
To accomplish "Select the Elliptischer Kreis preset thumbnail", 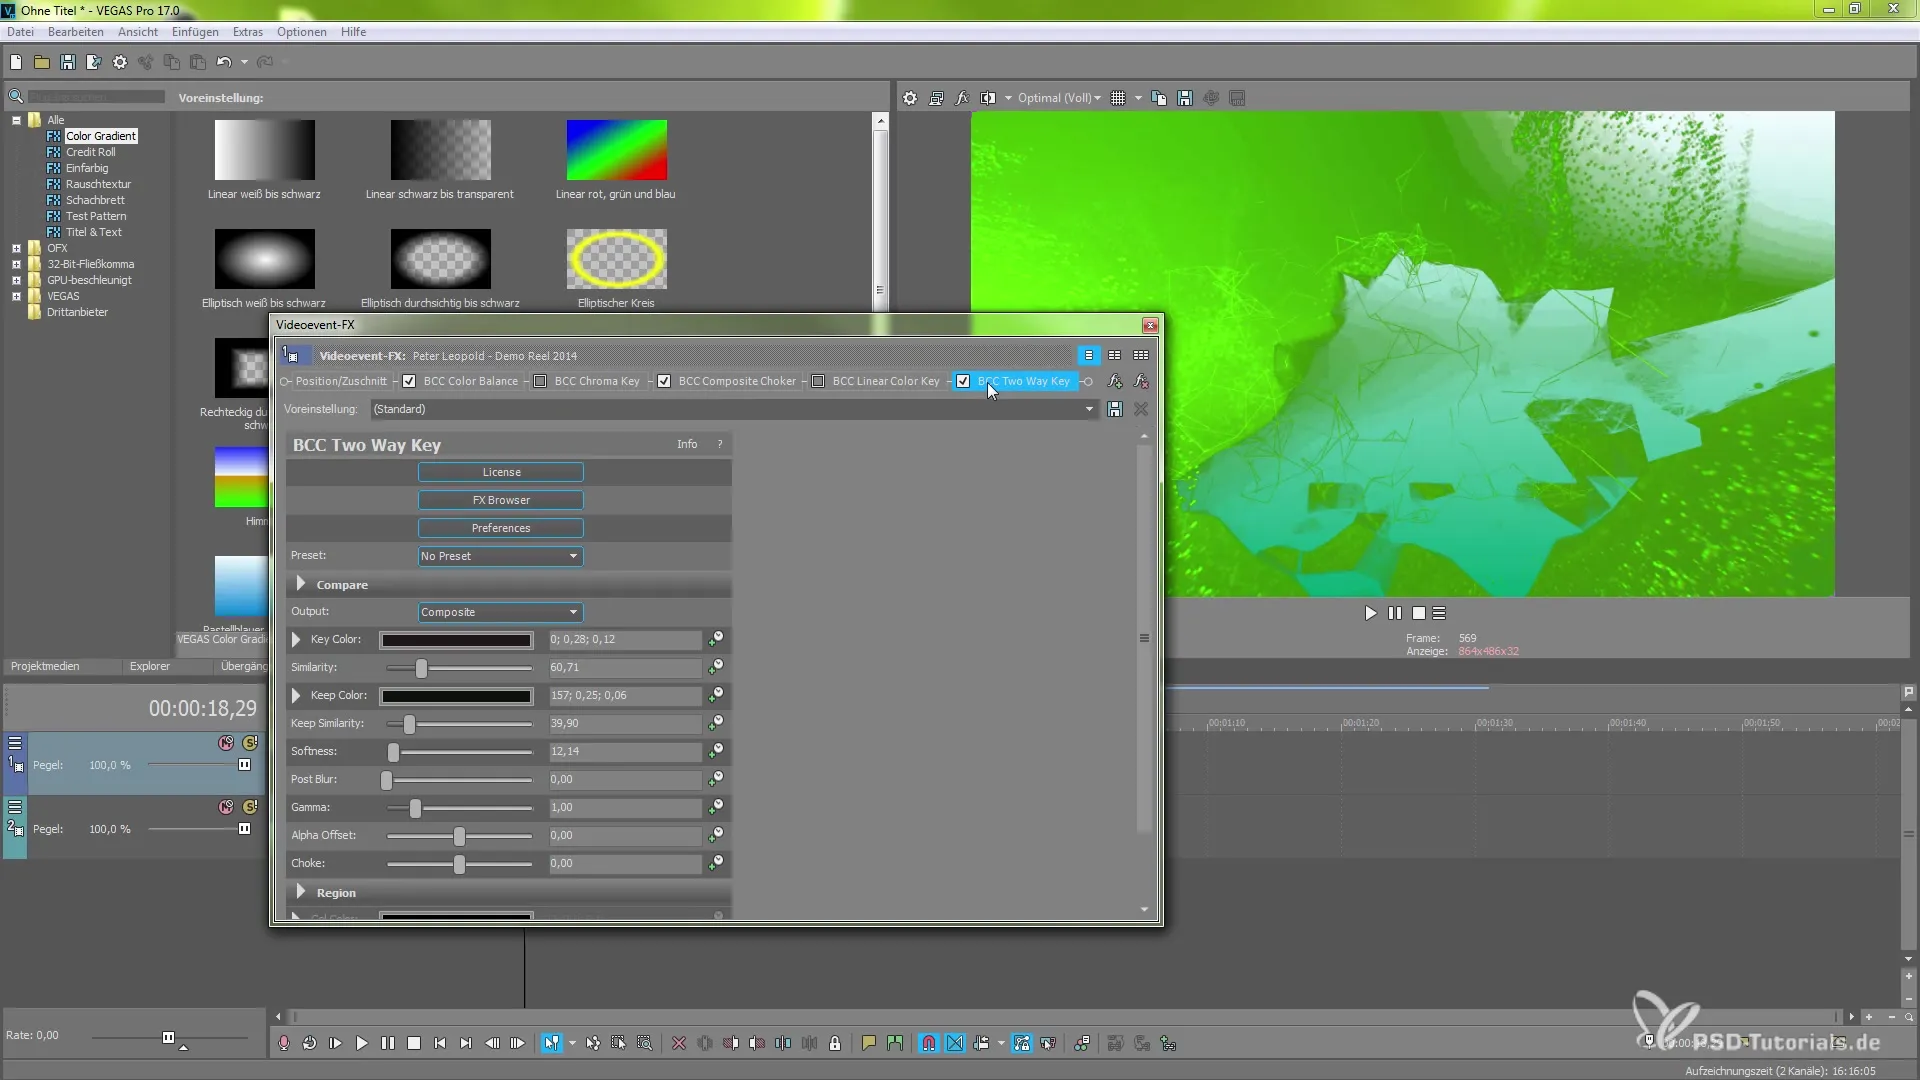I will coord(617,259).
